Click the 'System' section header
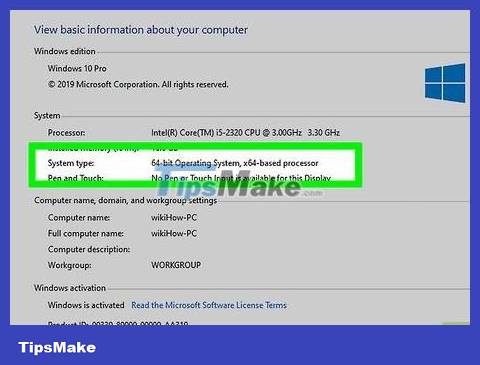 tap(47, 116)
